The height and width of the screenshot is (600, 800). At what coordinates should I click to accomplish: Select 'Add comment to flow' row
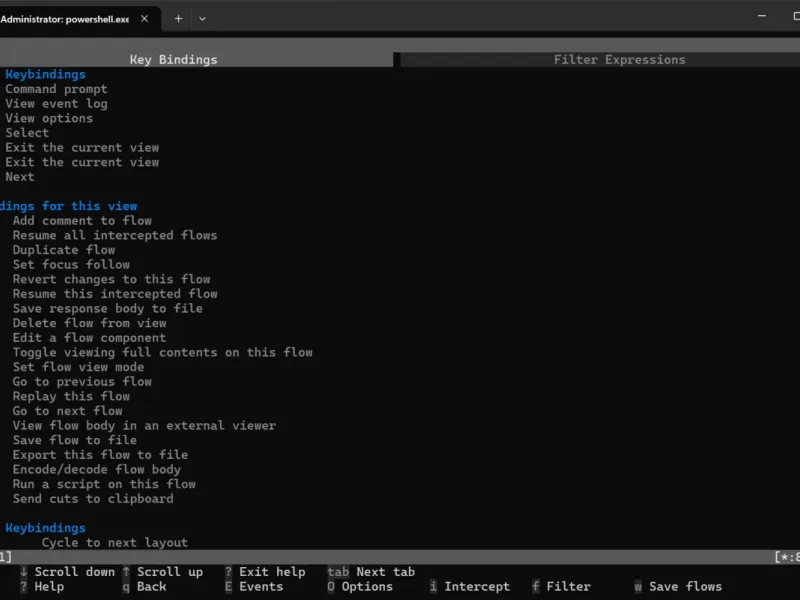point(82,221)
